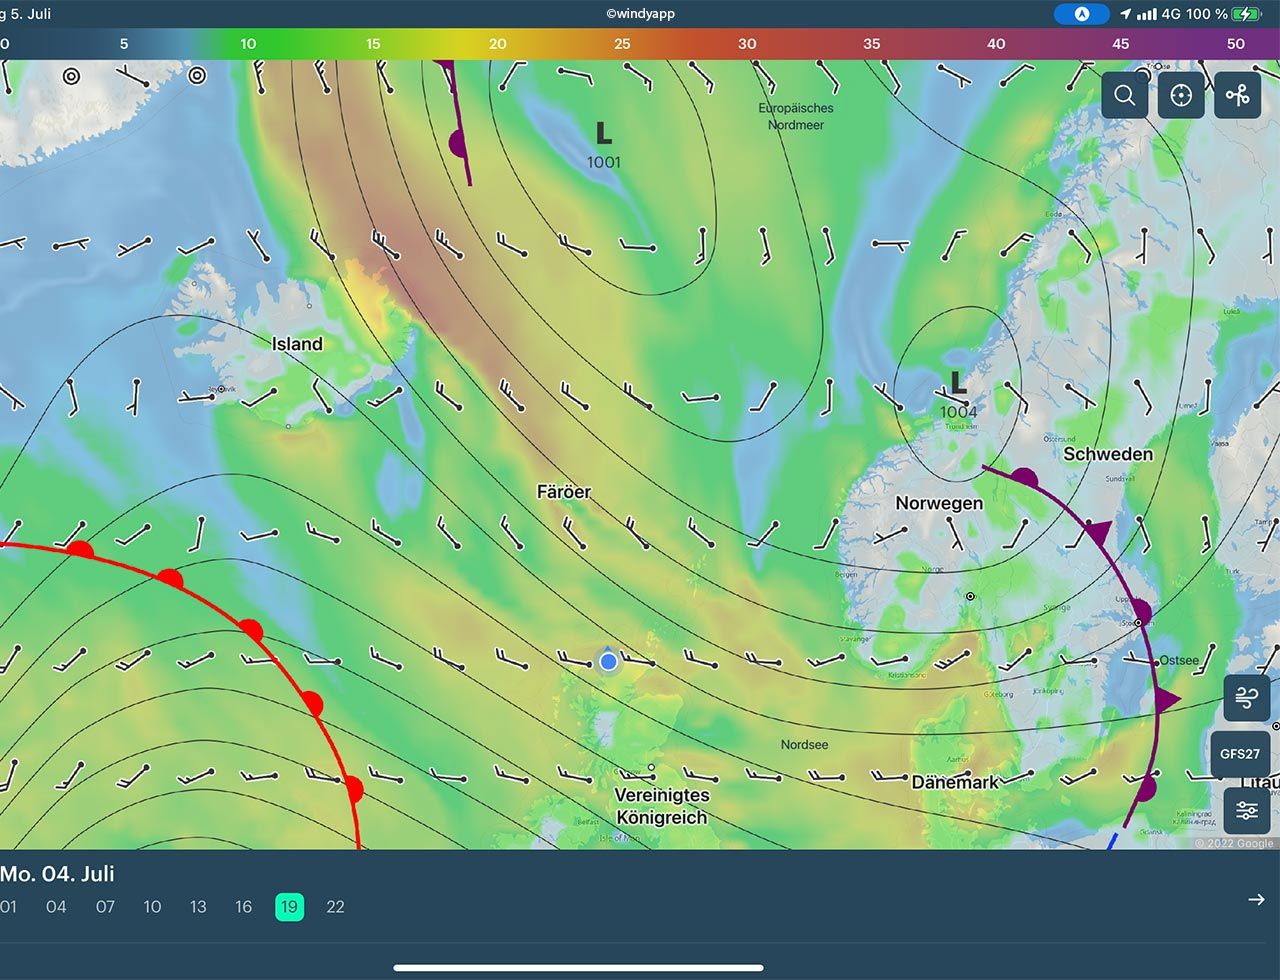Select the 16 hour in timeline
This screenshot has width=1280, height=980.
[244, 907]
